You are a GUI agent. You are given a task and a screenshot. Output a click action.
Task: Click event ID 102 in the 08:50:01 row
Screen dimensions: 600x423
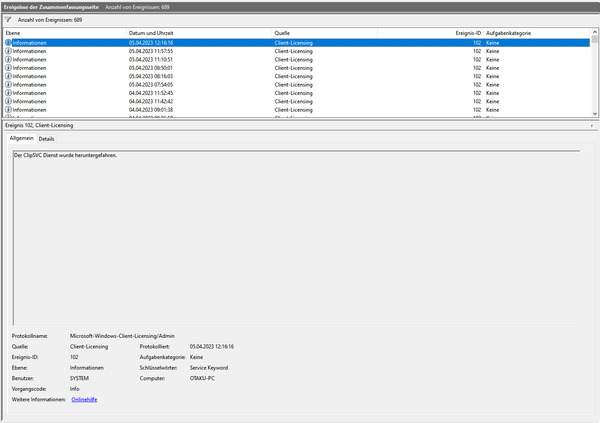pyautogui.click(x=477, y=68)
